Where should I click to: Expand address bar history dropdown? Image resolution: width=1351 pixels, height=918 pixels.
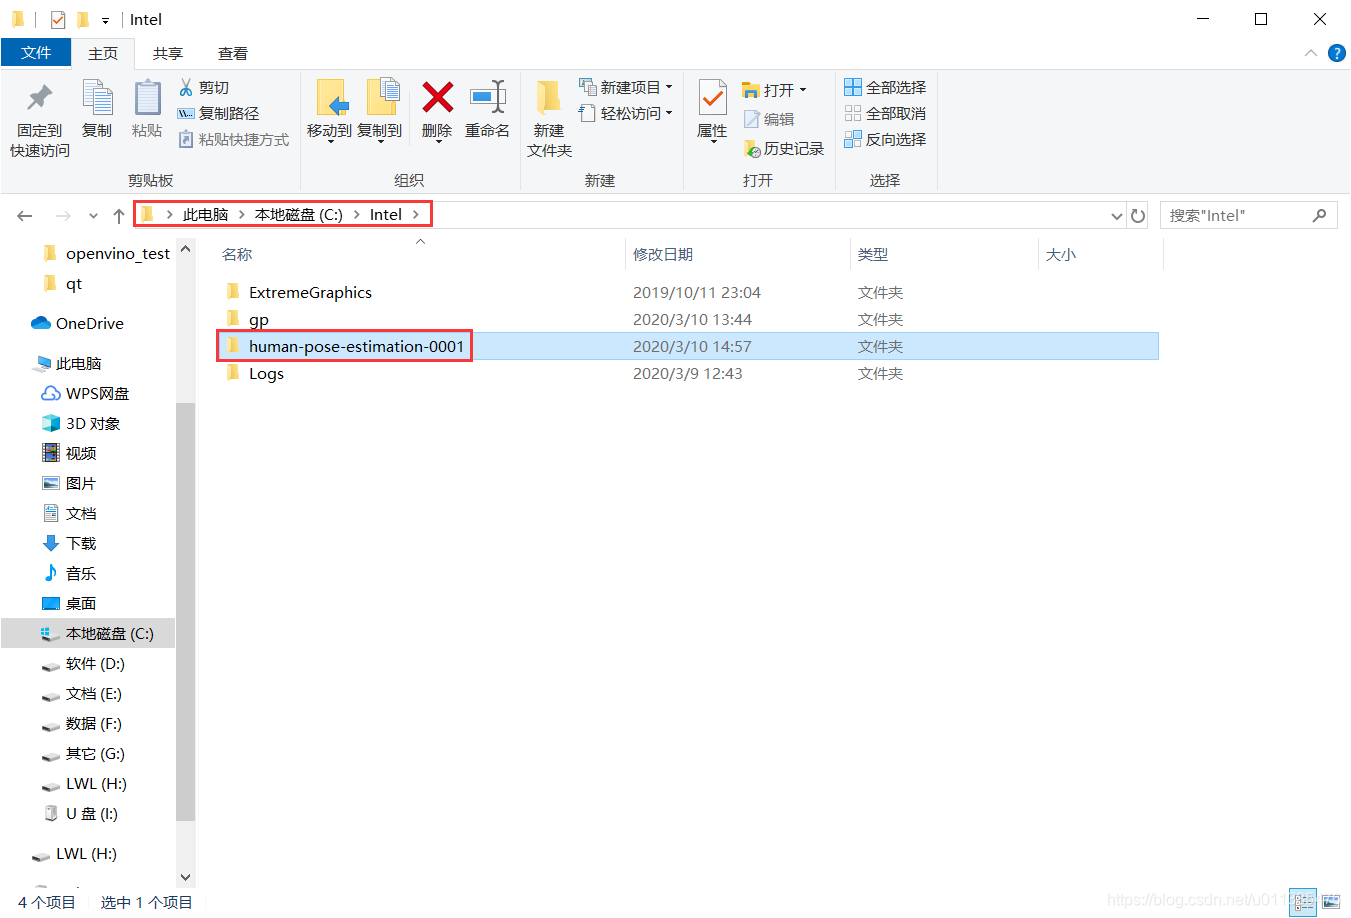coord(1117,216)
